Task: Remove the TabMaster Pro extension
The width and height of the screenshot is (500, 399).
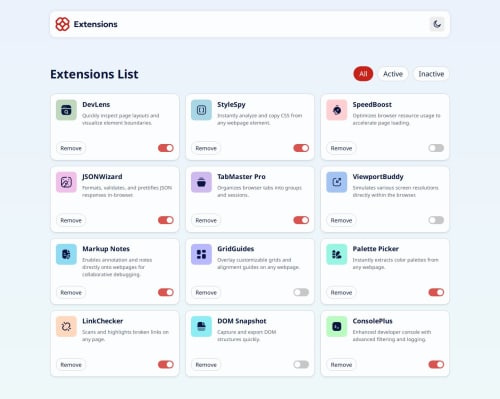Action: (206, 220)
